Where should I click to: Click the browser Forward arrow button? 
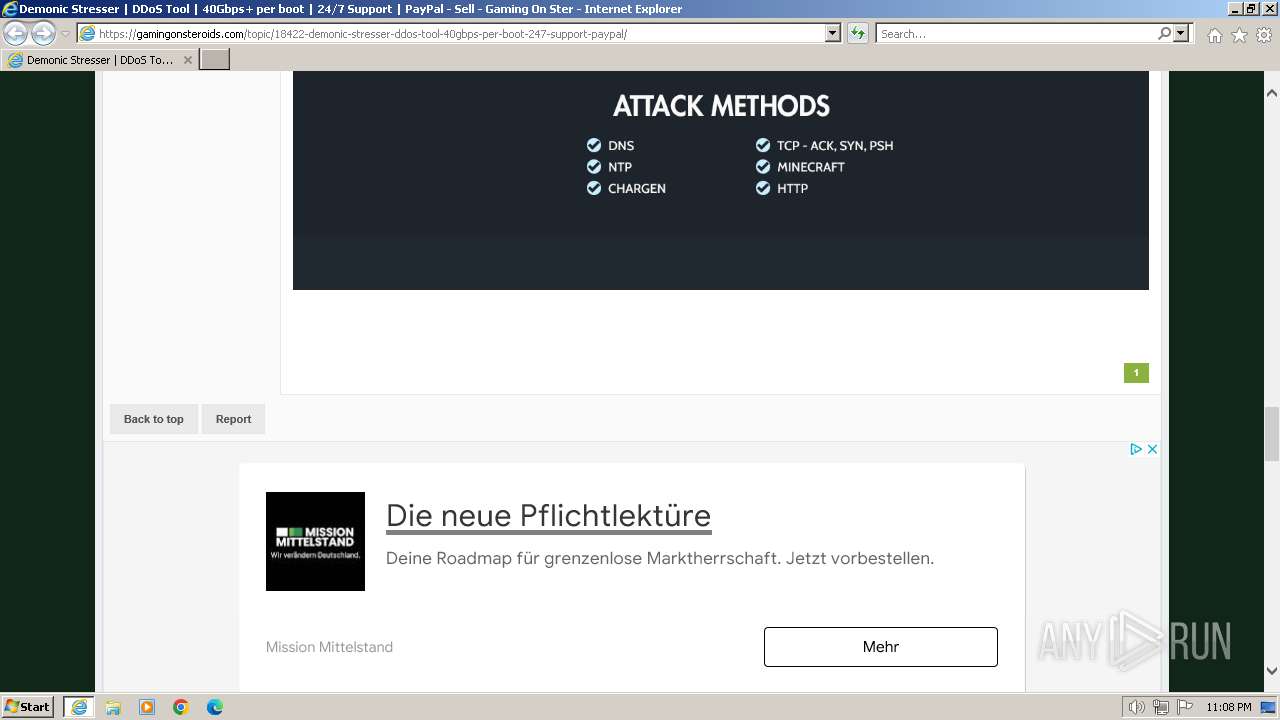point(43,33)
